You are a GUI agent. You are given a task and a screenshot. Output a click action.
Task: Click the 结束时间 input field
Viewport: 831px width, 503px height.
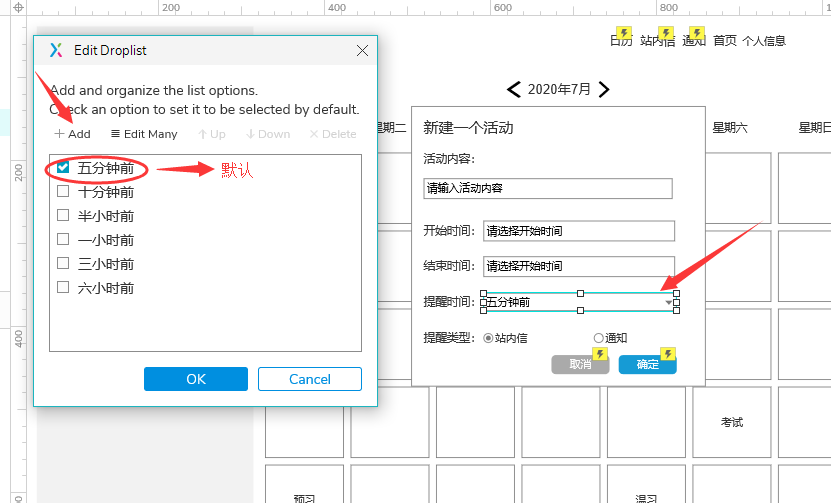(x=579, y=266)
